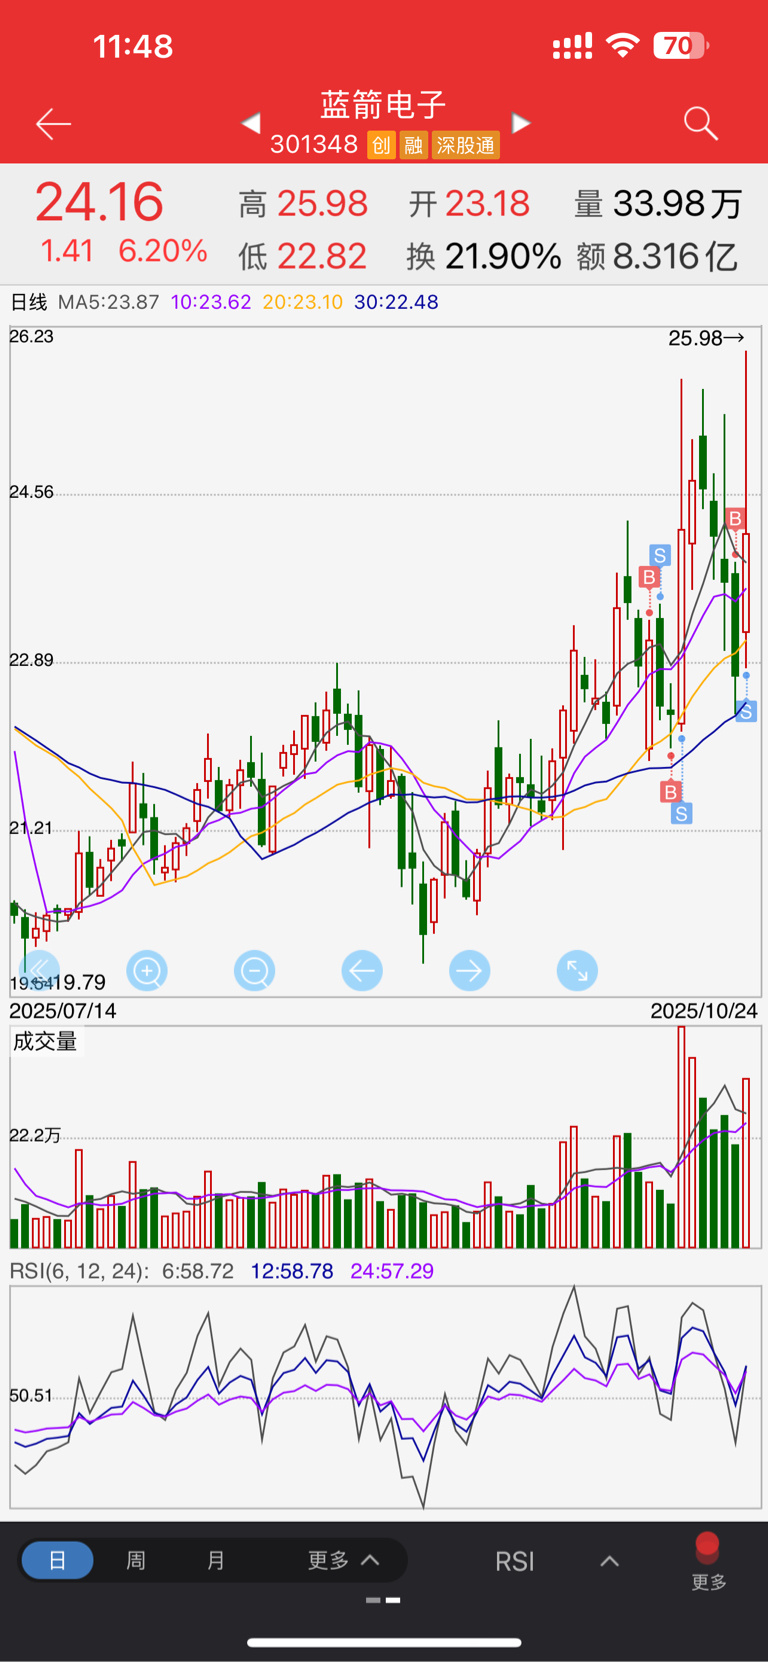The image size is (768, 1662).
Task: Tap the current price 24.16
Action: 99,202
